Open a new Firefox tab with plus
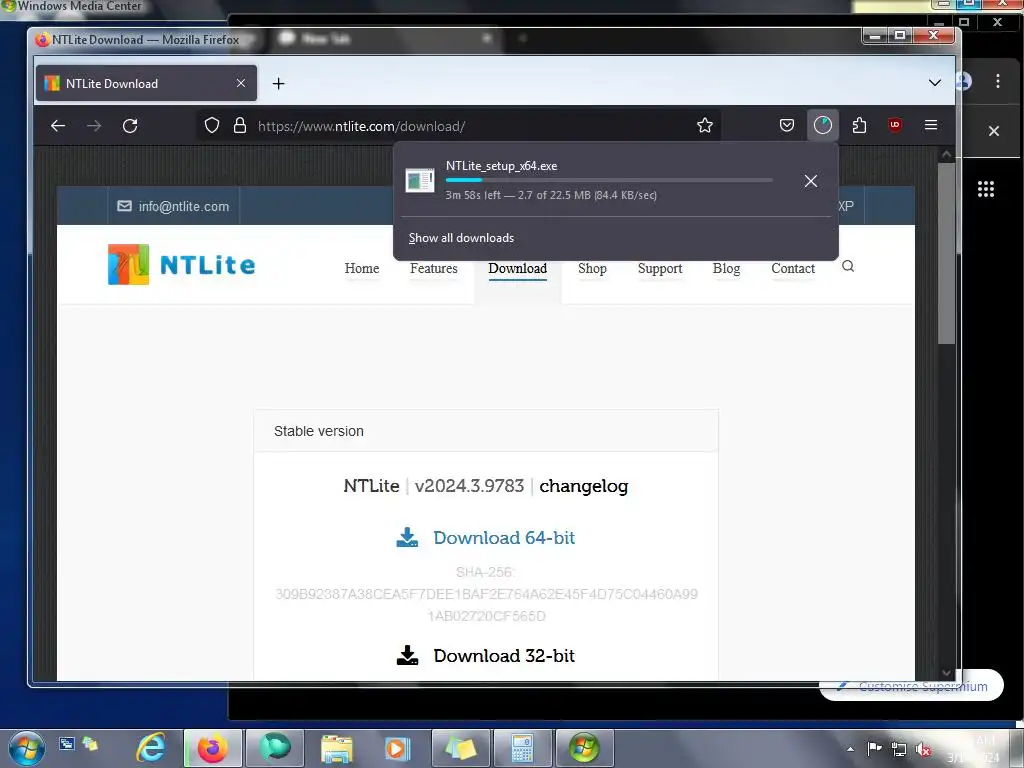This screenshot has height=768, width=1024. pyautogui.click(x=278, y=84)
